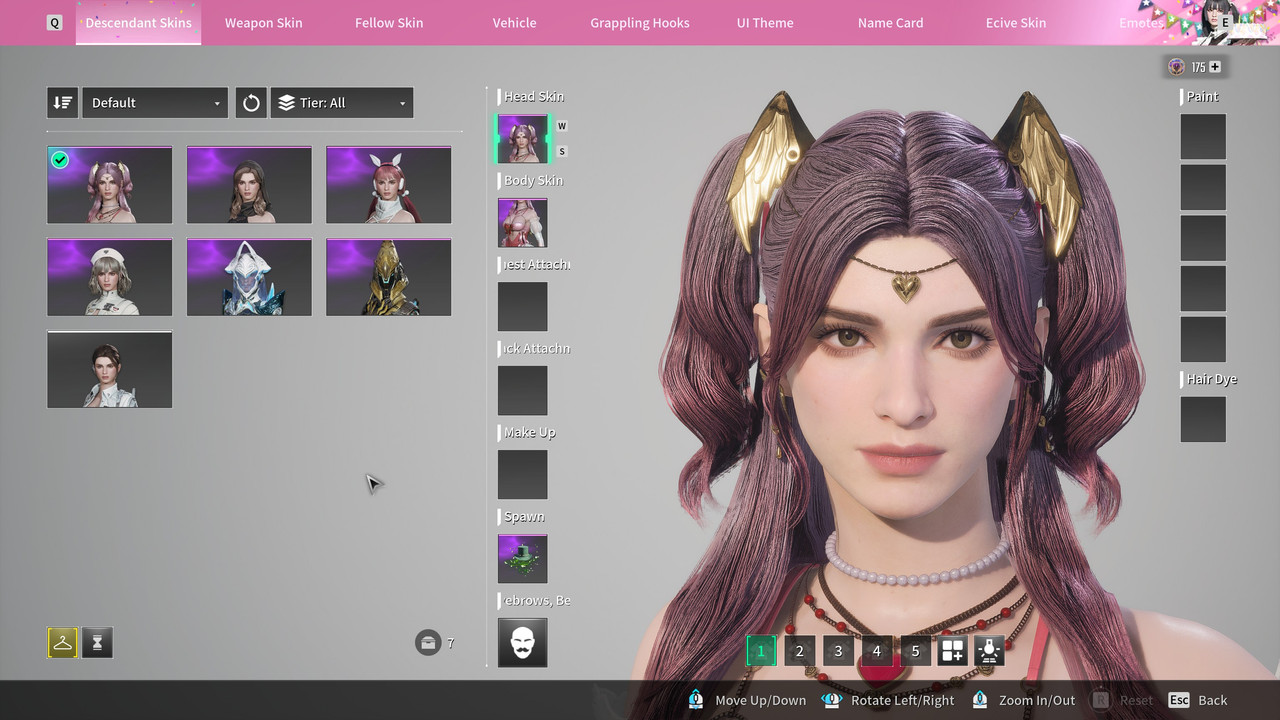This screenshot has height=720, width=1280.
Task: Select the equipped pink twin-tail skin thumbnail
Action: (110, 185)
